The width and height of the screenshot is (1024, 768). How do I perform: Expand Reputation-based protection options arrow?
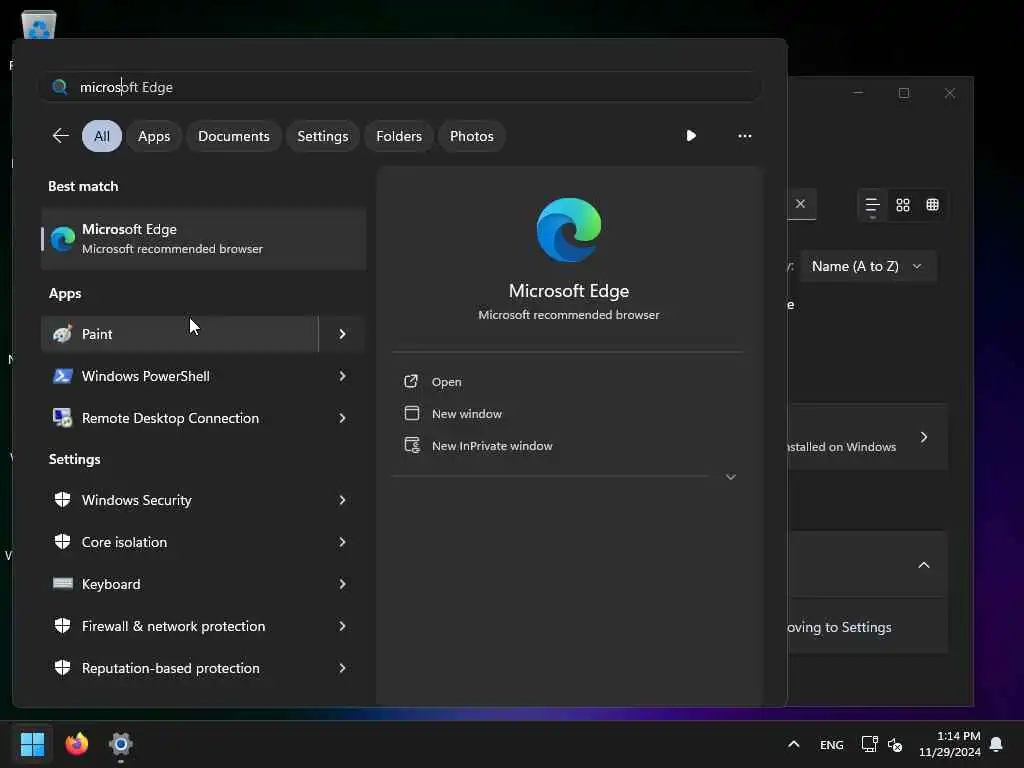pos(342,668)
